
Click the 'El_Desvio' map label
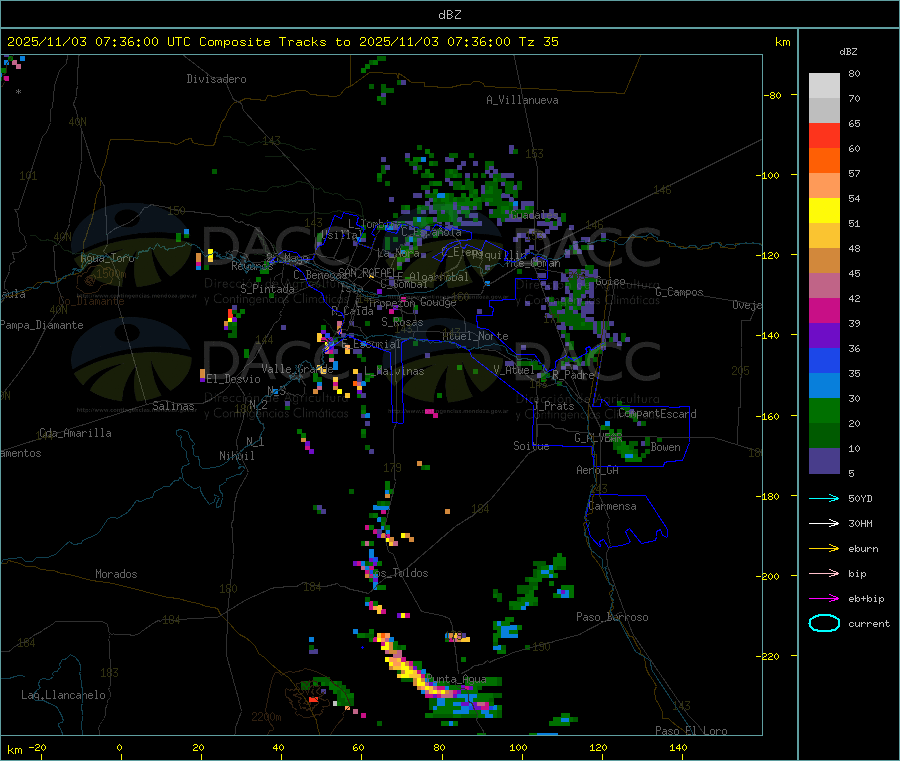coord(233,379)
